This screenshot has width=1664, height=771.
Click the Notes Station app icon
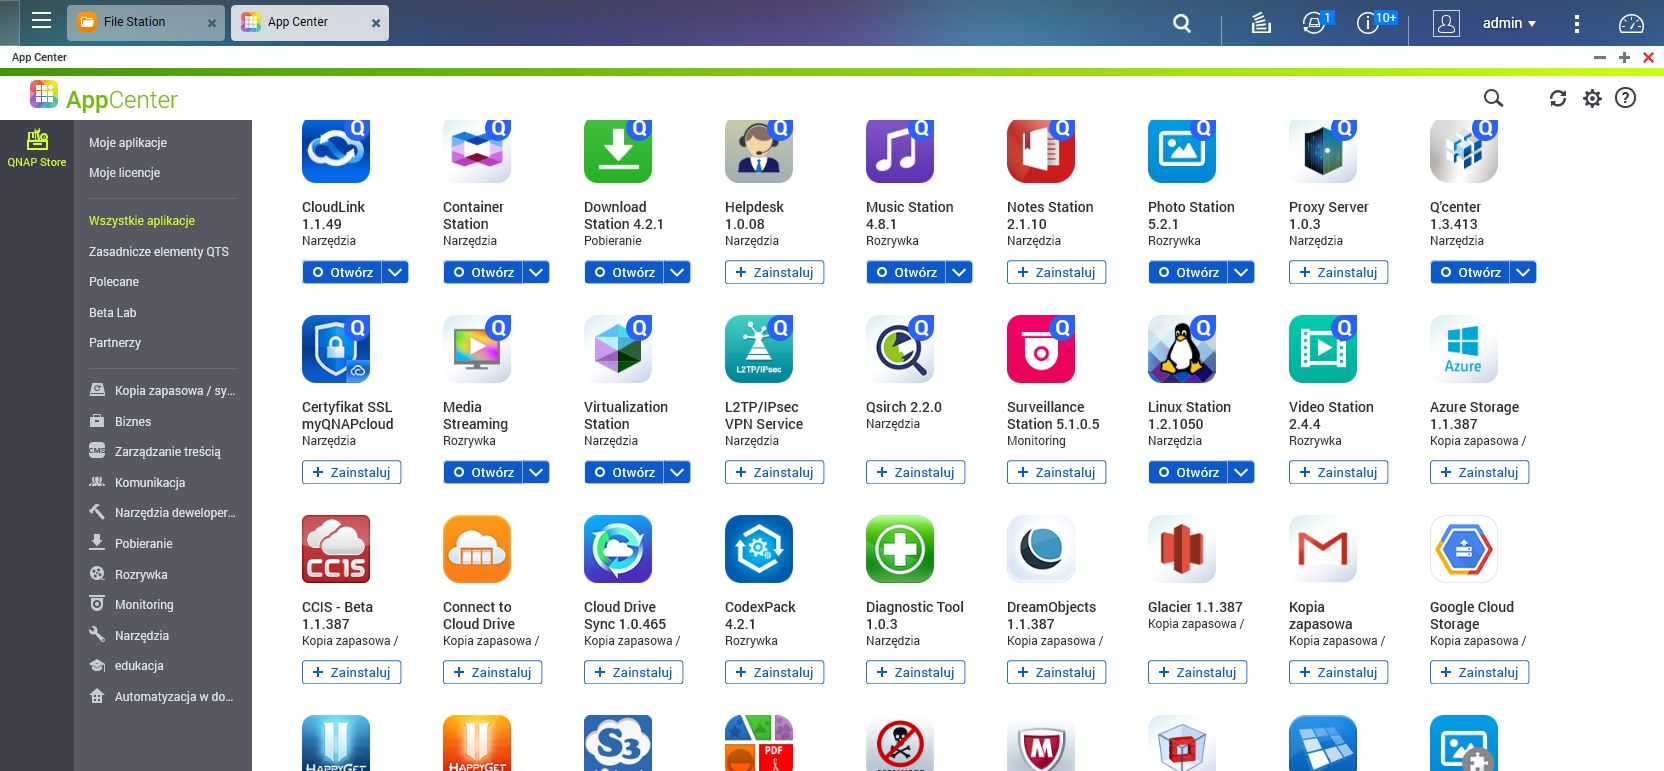click(1041, 150)
